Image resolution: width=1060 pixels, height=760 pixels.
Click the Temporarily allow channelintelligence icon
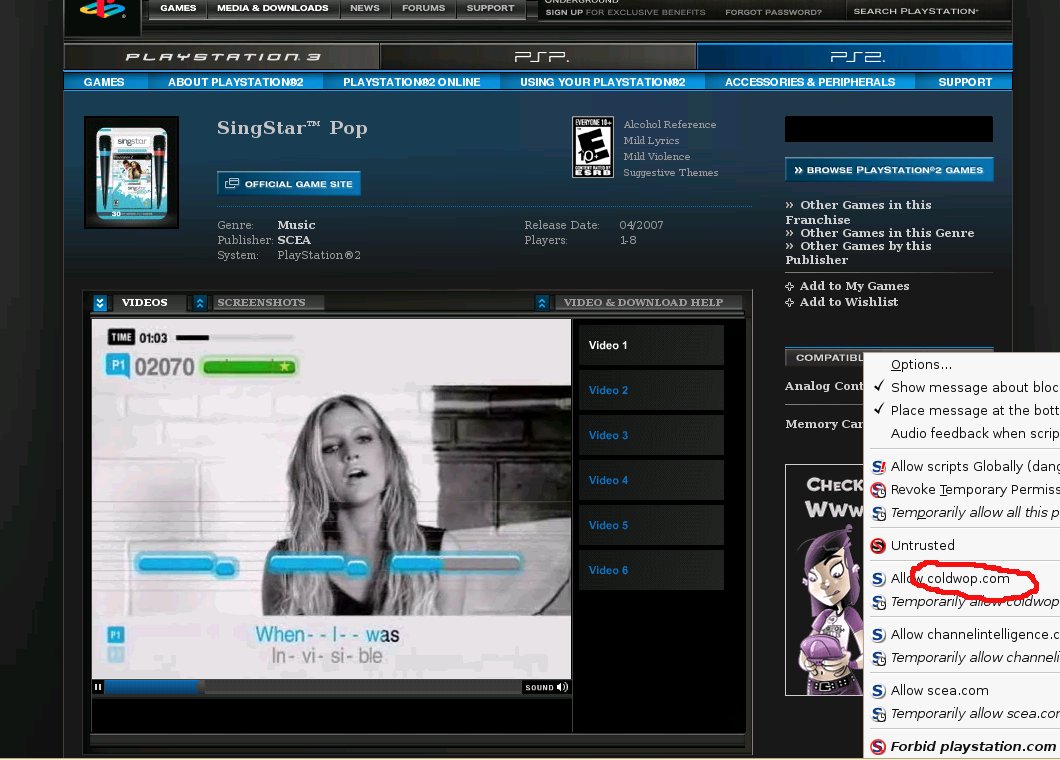tap(878, 658)
